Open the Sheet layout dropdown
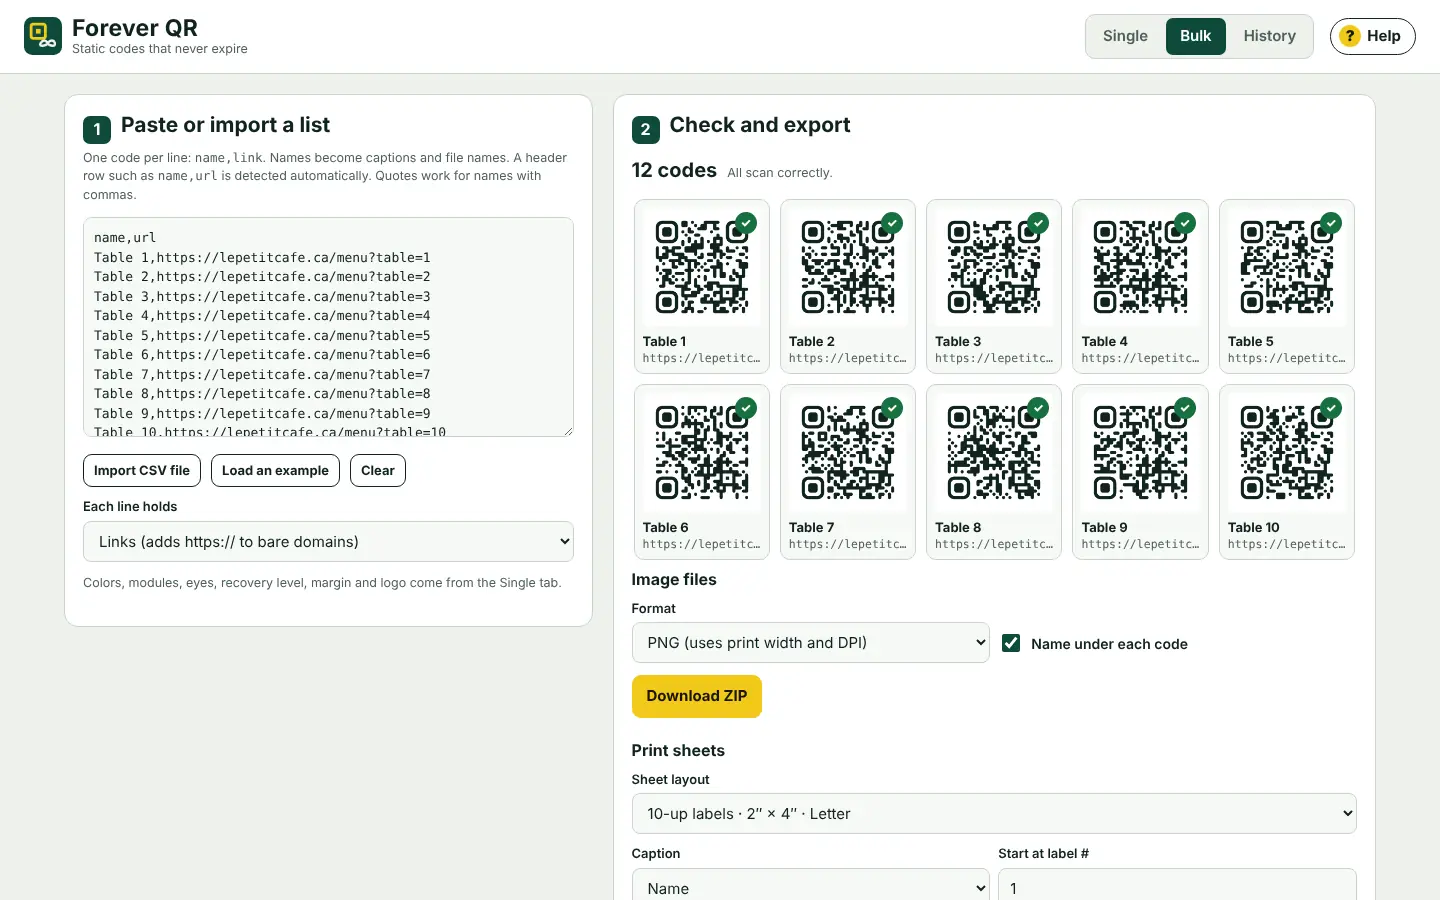The width and height of the screenshot is (1440, 900). (x=994, y=814)
